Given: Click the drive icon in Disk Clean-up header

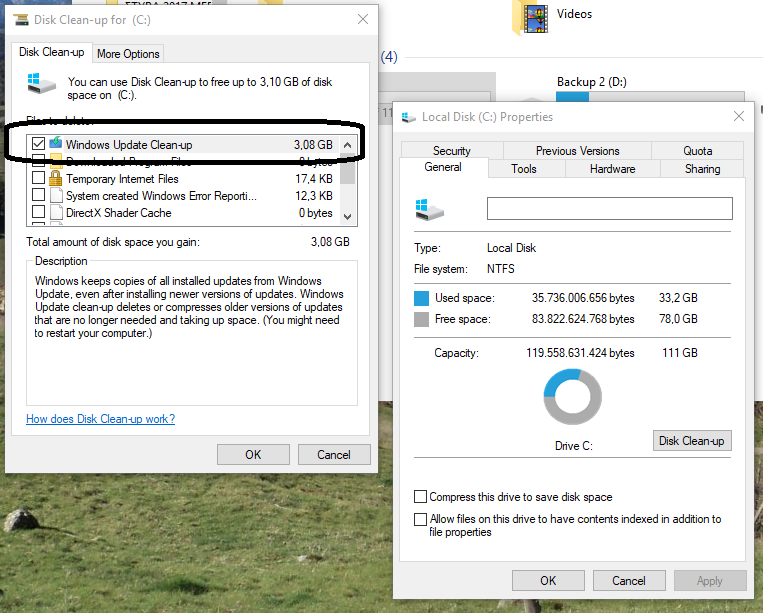Looking at the screenshot, I should [41, 83].
